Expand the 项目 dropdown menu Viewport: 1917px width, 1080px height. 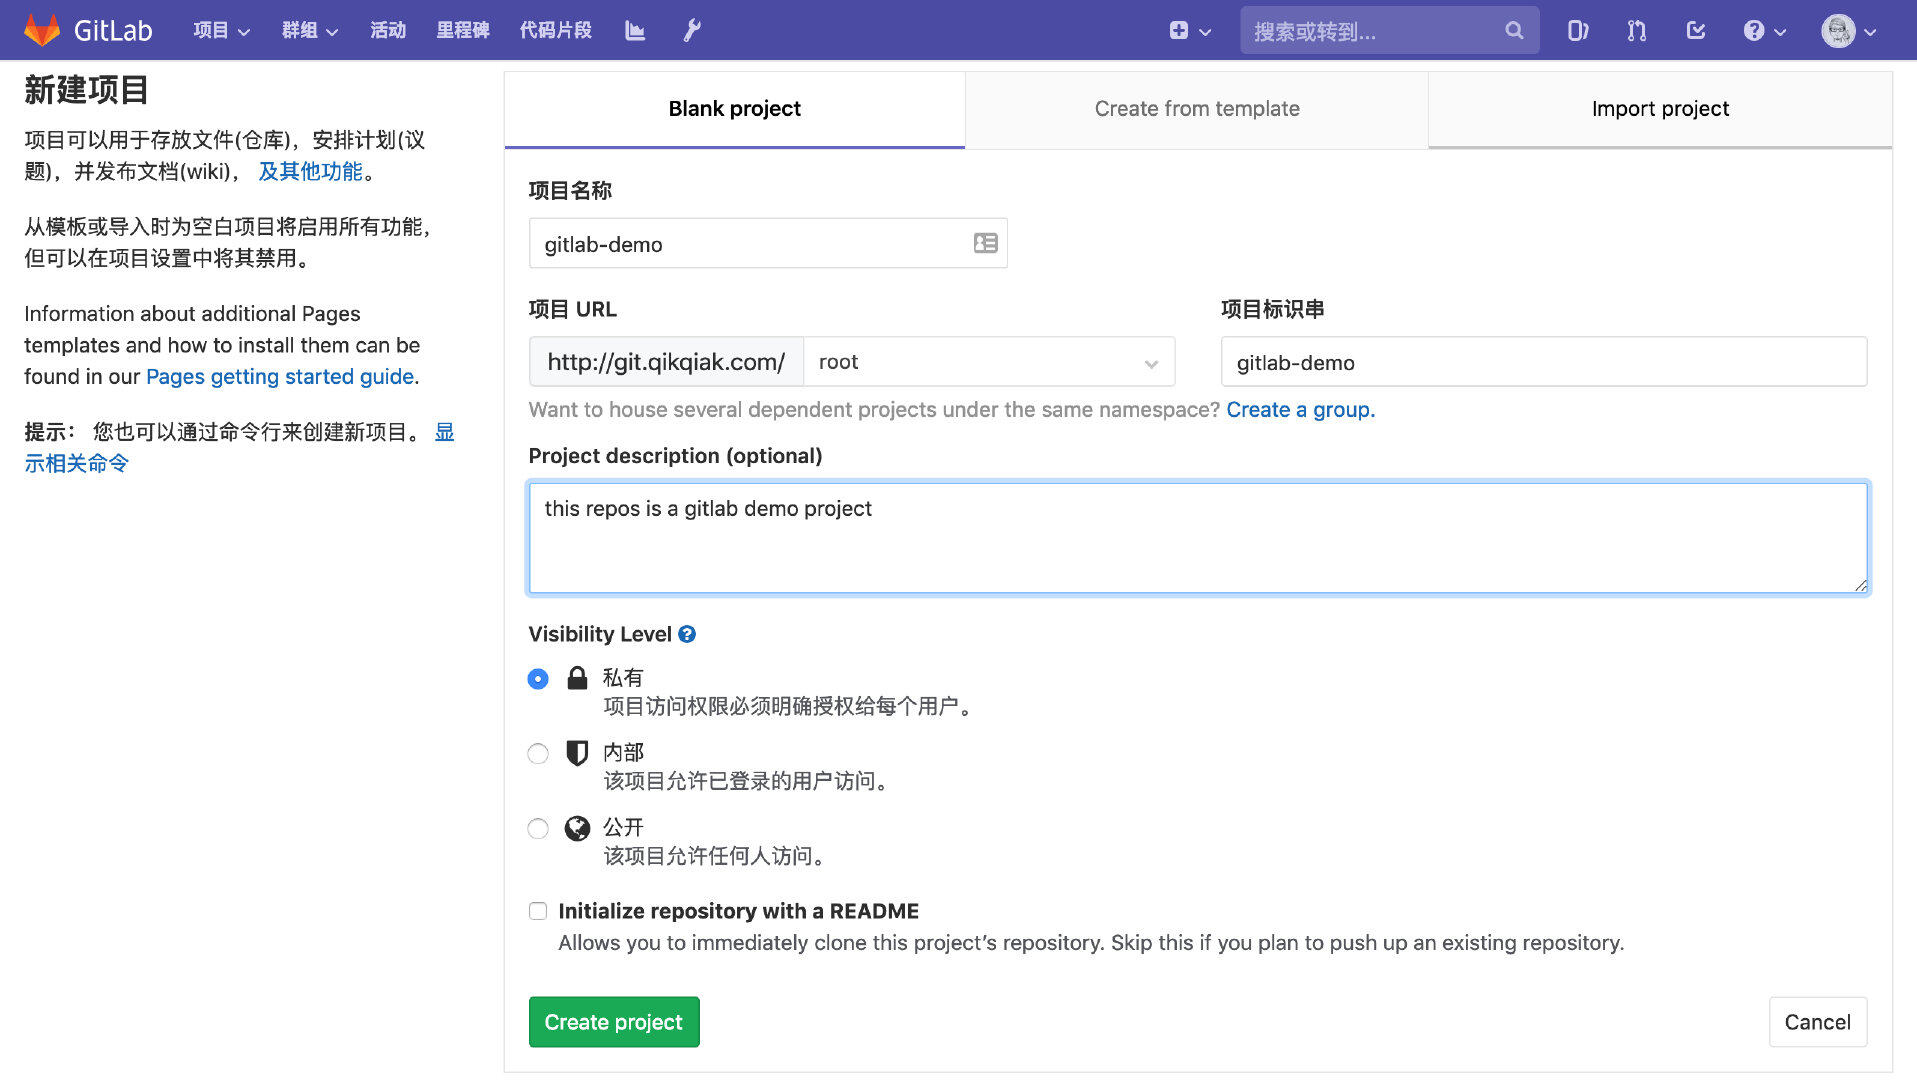click(x=221, y=30)
